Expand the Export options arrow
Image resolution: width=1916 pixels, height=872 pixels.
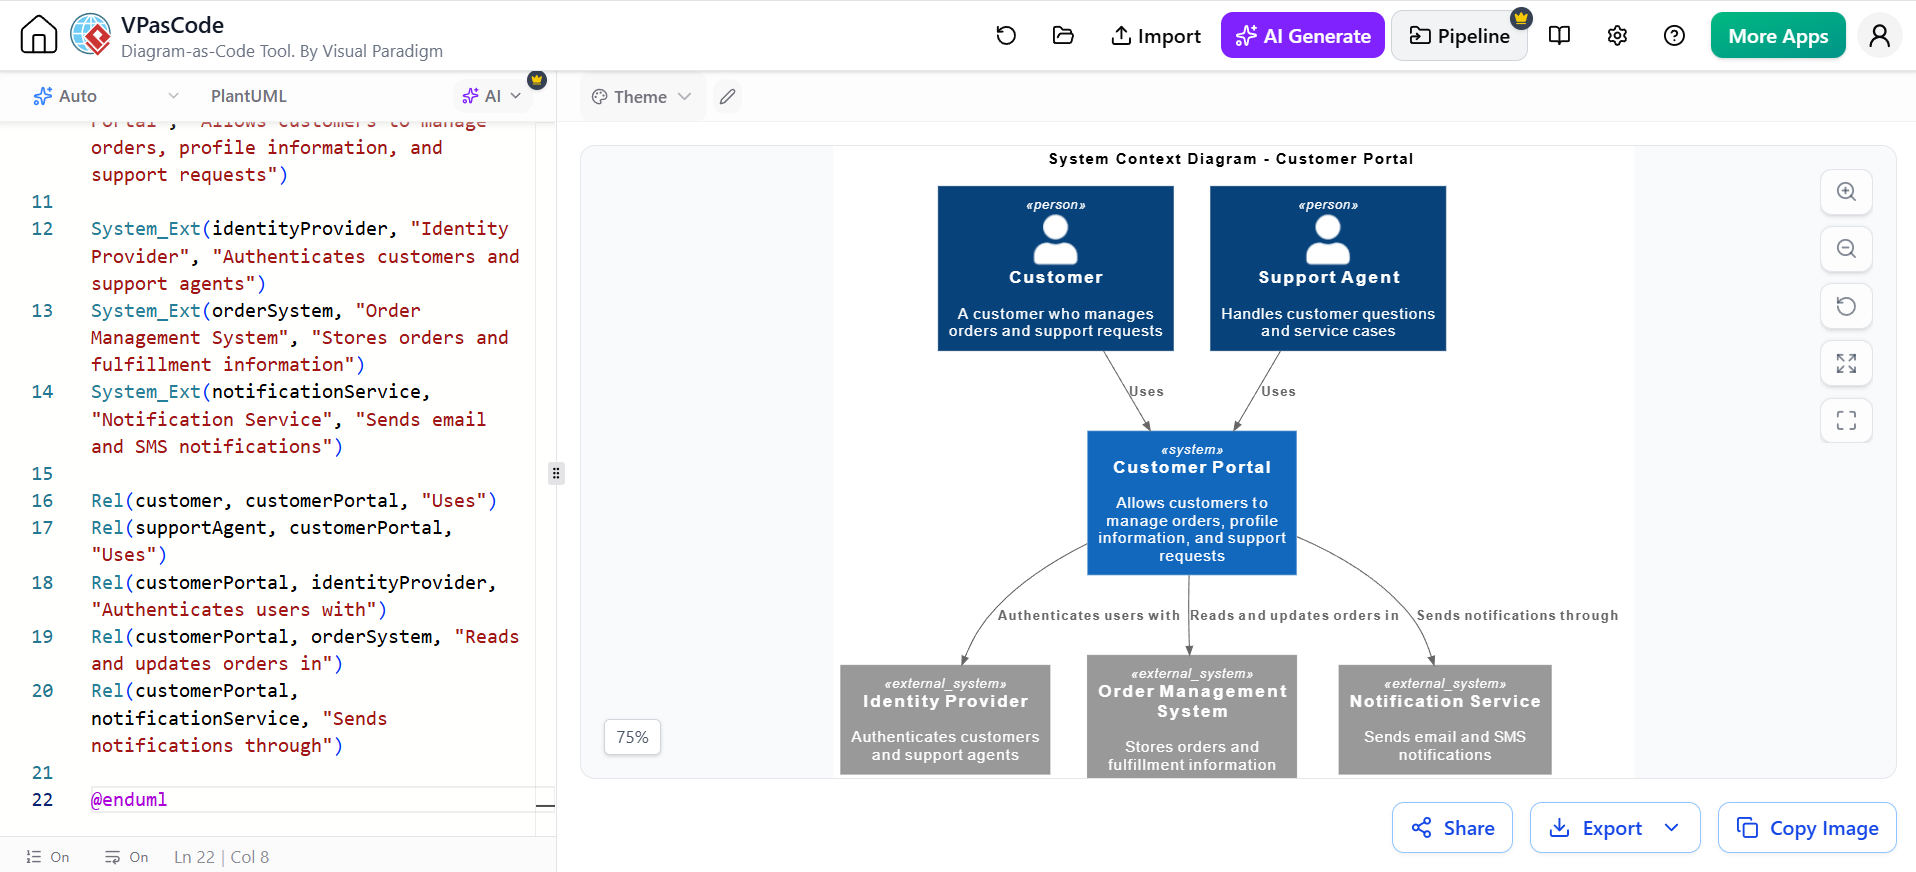pyautogui.click(x=1672, y=828)
